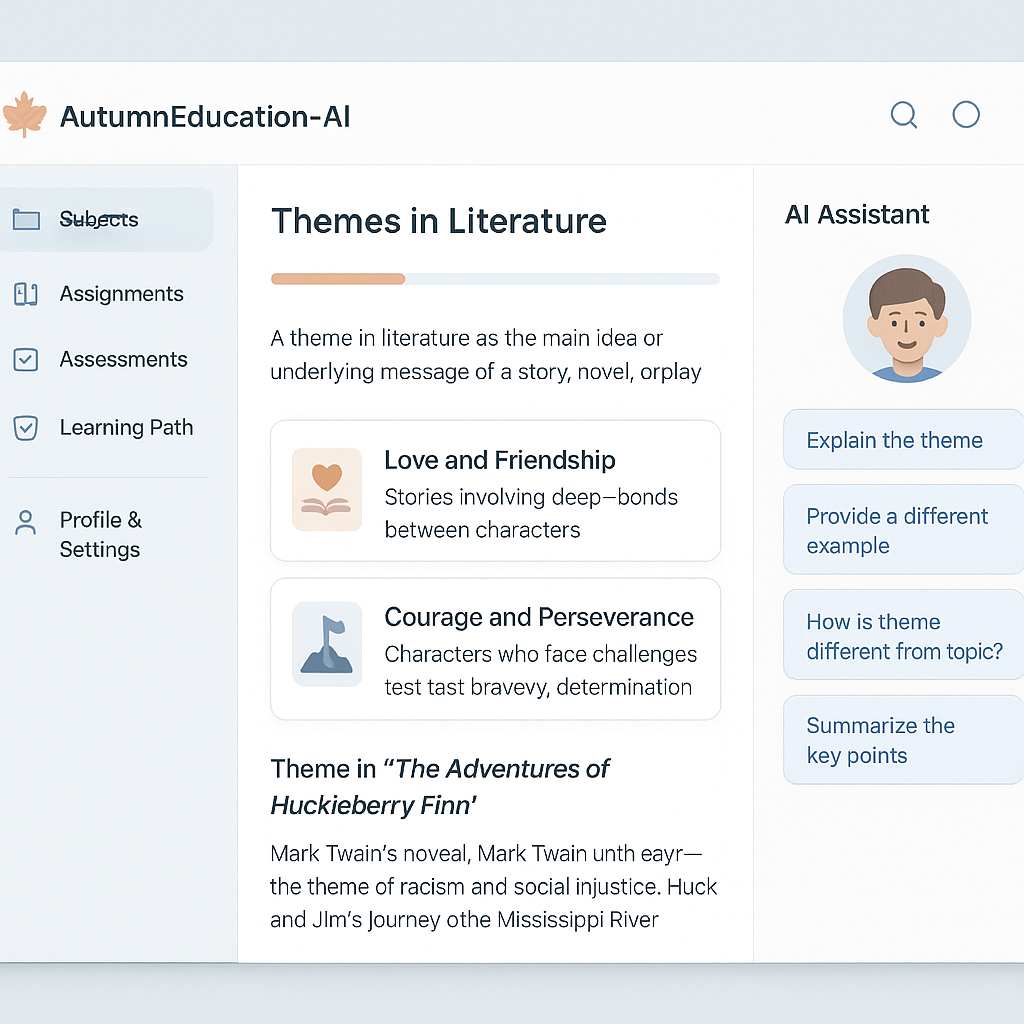1024x1024 pixels.
Task: Click the Assignments book icon
Action: click(x=26, y=293)
